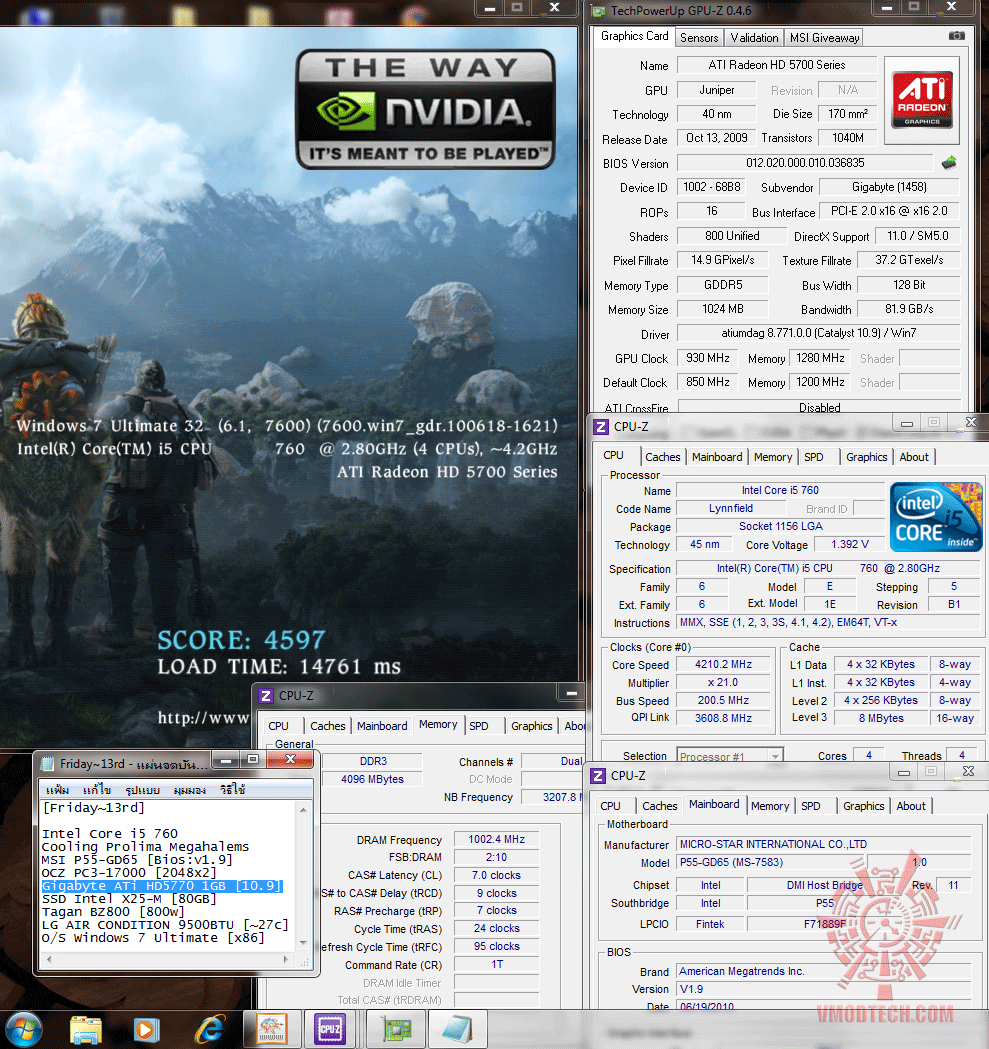This screenshot has width=989, height=1049.
Task: Launch Windows Media Player from the taskbar
Action: click(147, 1030)
